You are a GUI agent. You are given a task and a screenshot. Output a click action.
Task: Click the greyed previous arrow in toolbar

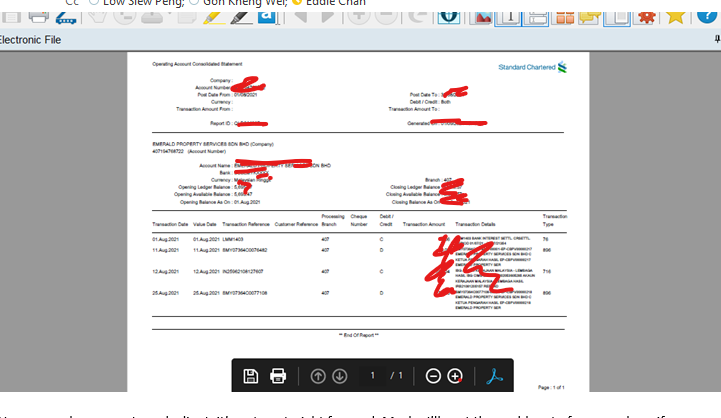click(x=300, y=17)
